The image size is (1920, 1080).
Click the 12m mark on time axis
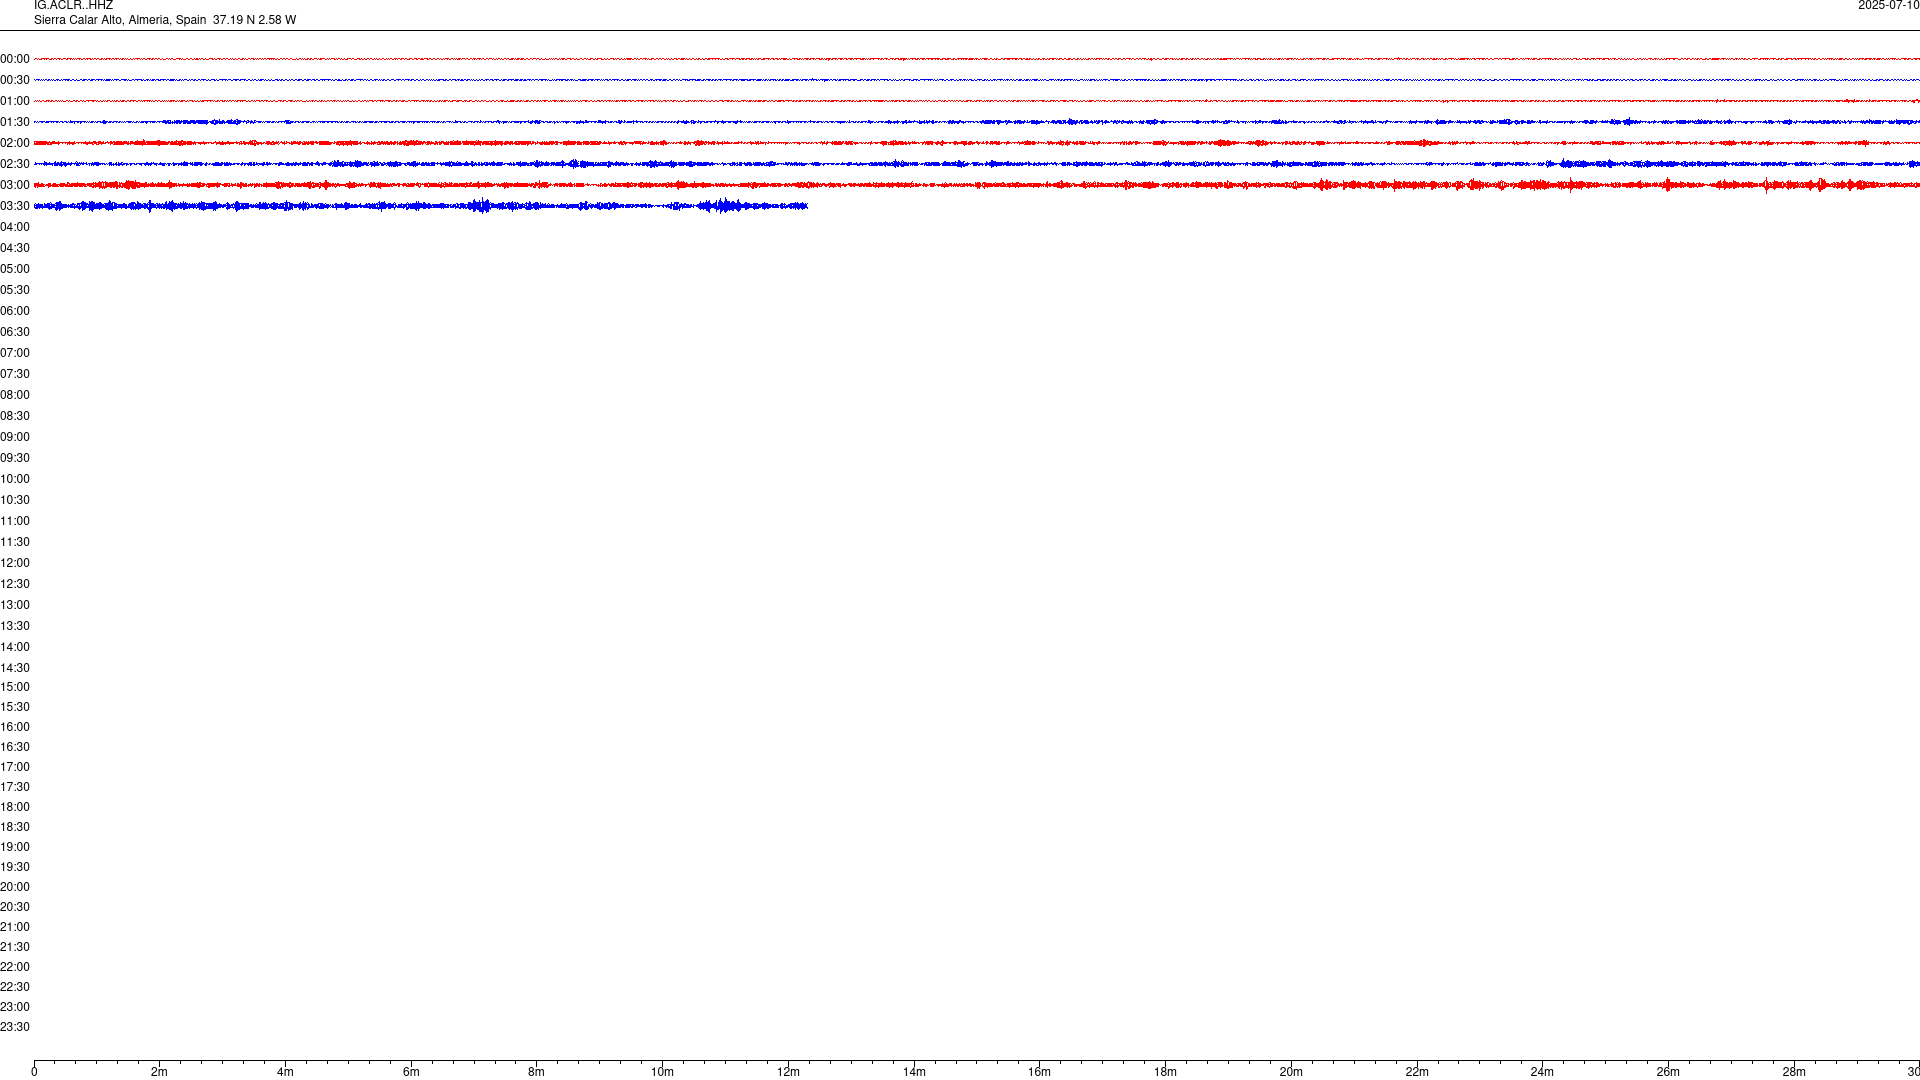coord(788,1072)
